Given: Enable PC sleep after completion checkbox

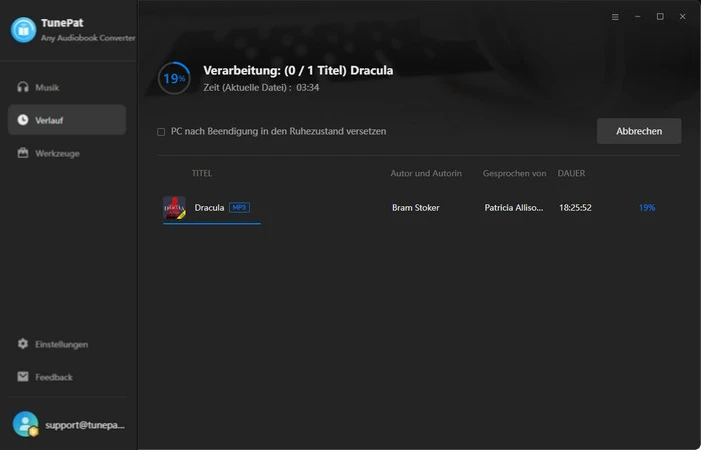Looking at the screenshot, I should [161, 132].
